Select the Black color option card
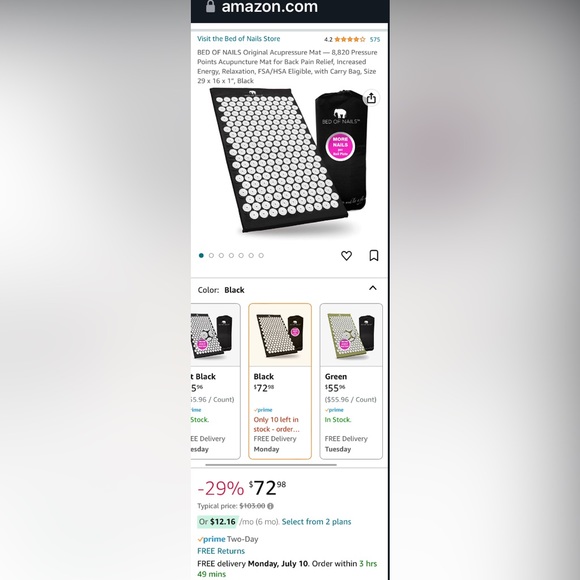 pyautogui.click(x=280, y=381)
